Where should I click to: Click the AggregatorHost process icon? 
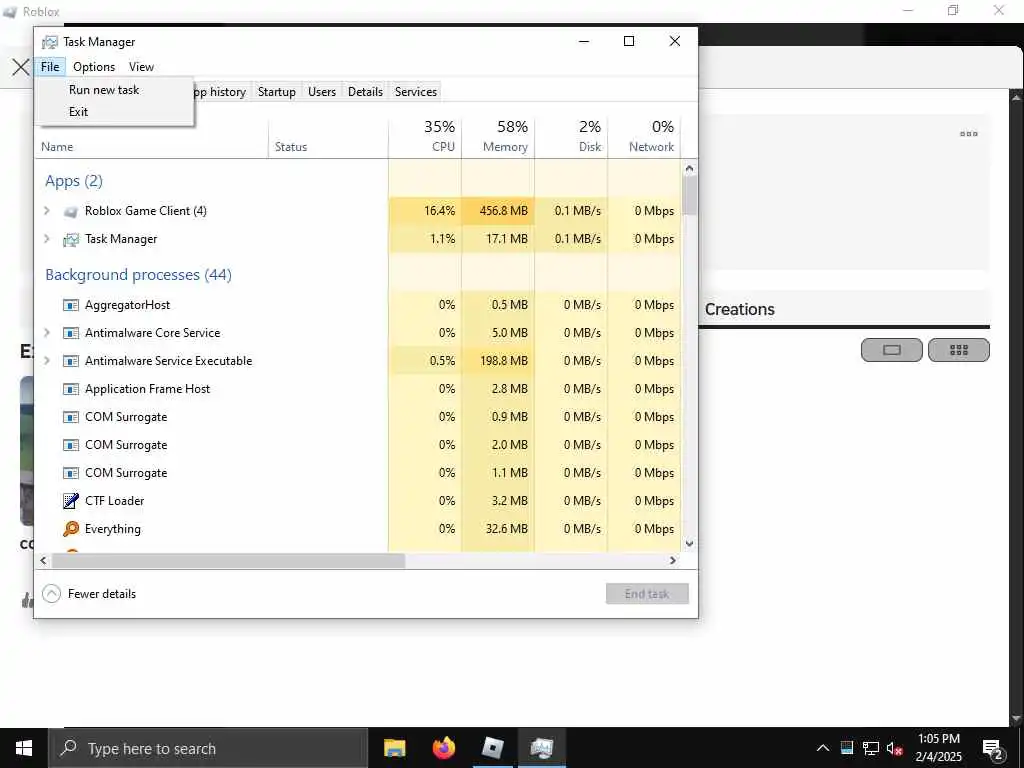coord(71,305)
